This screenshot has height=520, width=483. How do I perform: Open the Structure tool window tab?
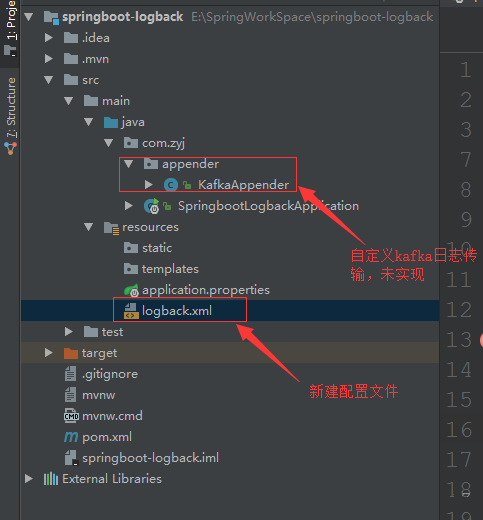click(11, 115)
